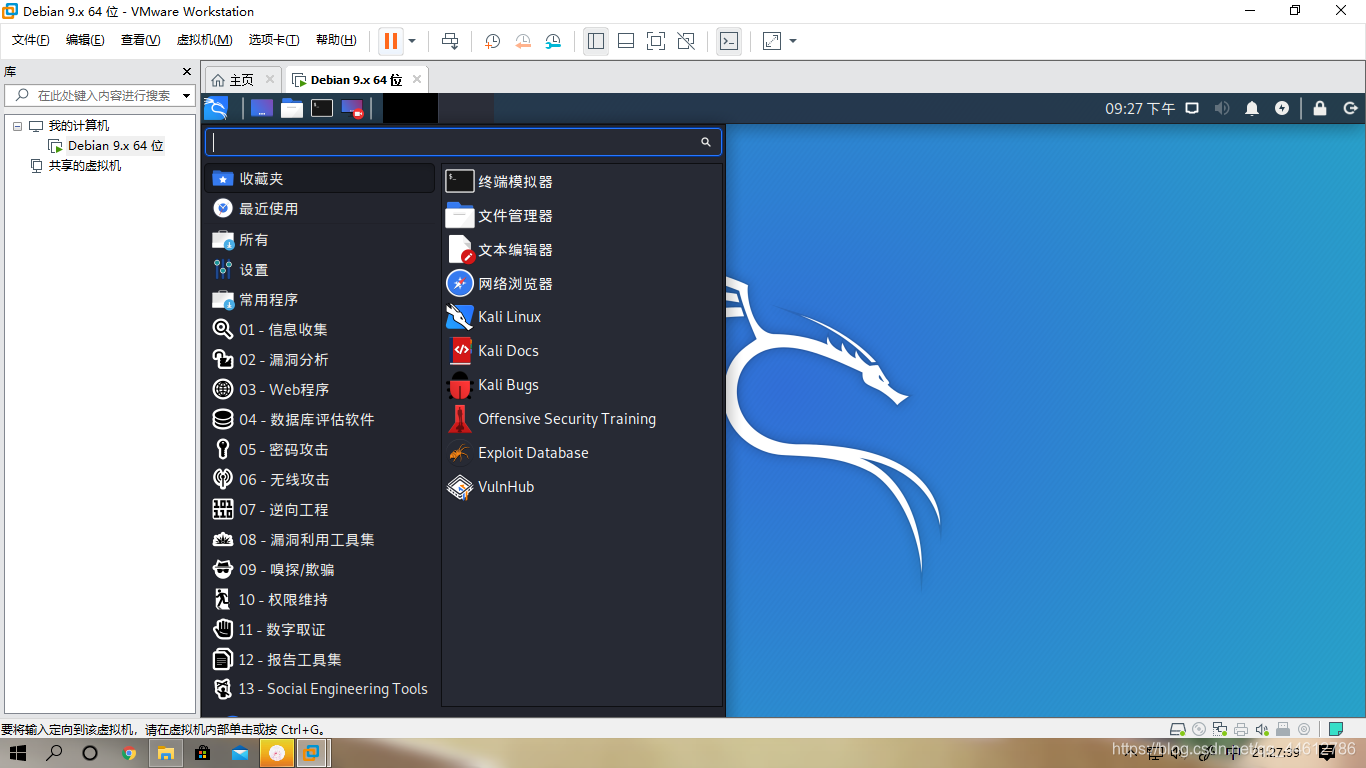Open the snapshot manager with wrench icon

(554, 41)
